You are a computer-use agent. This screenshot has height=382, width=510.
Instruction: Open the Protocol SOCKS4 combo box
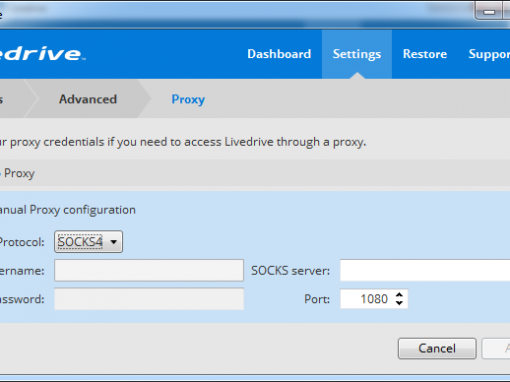(88, 242)
